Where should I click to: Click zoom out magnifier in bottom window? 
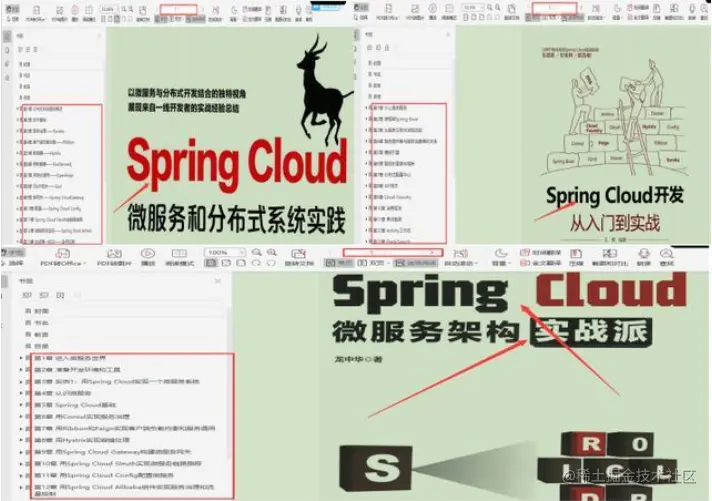(x=257, y=253)
